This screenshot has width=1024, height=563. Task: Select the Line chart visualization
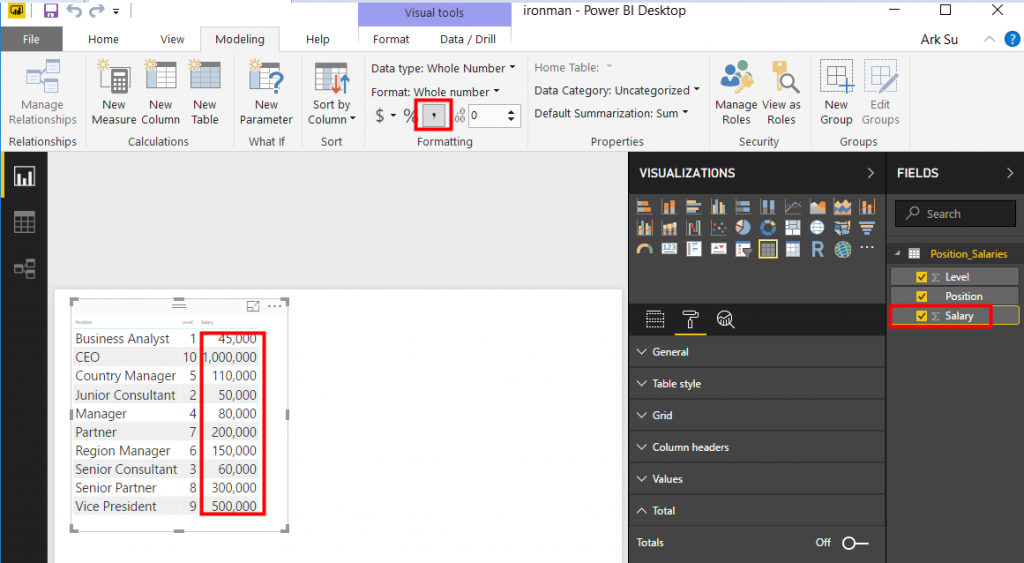[x=792, y=207]
